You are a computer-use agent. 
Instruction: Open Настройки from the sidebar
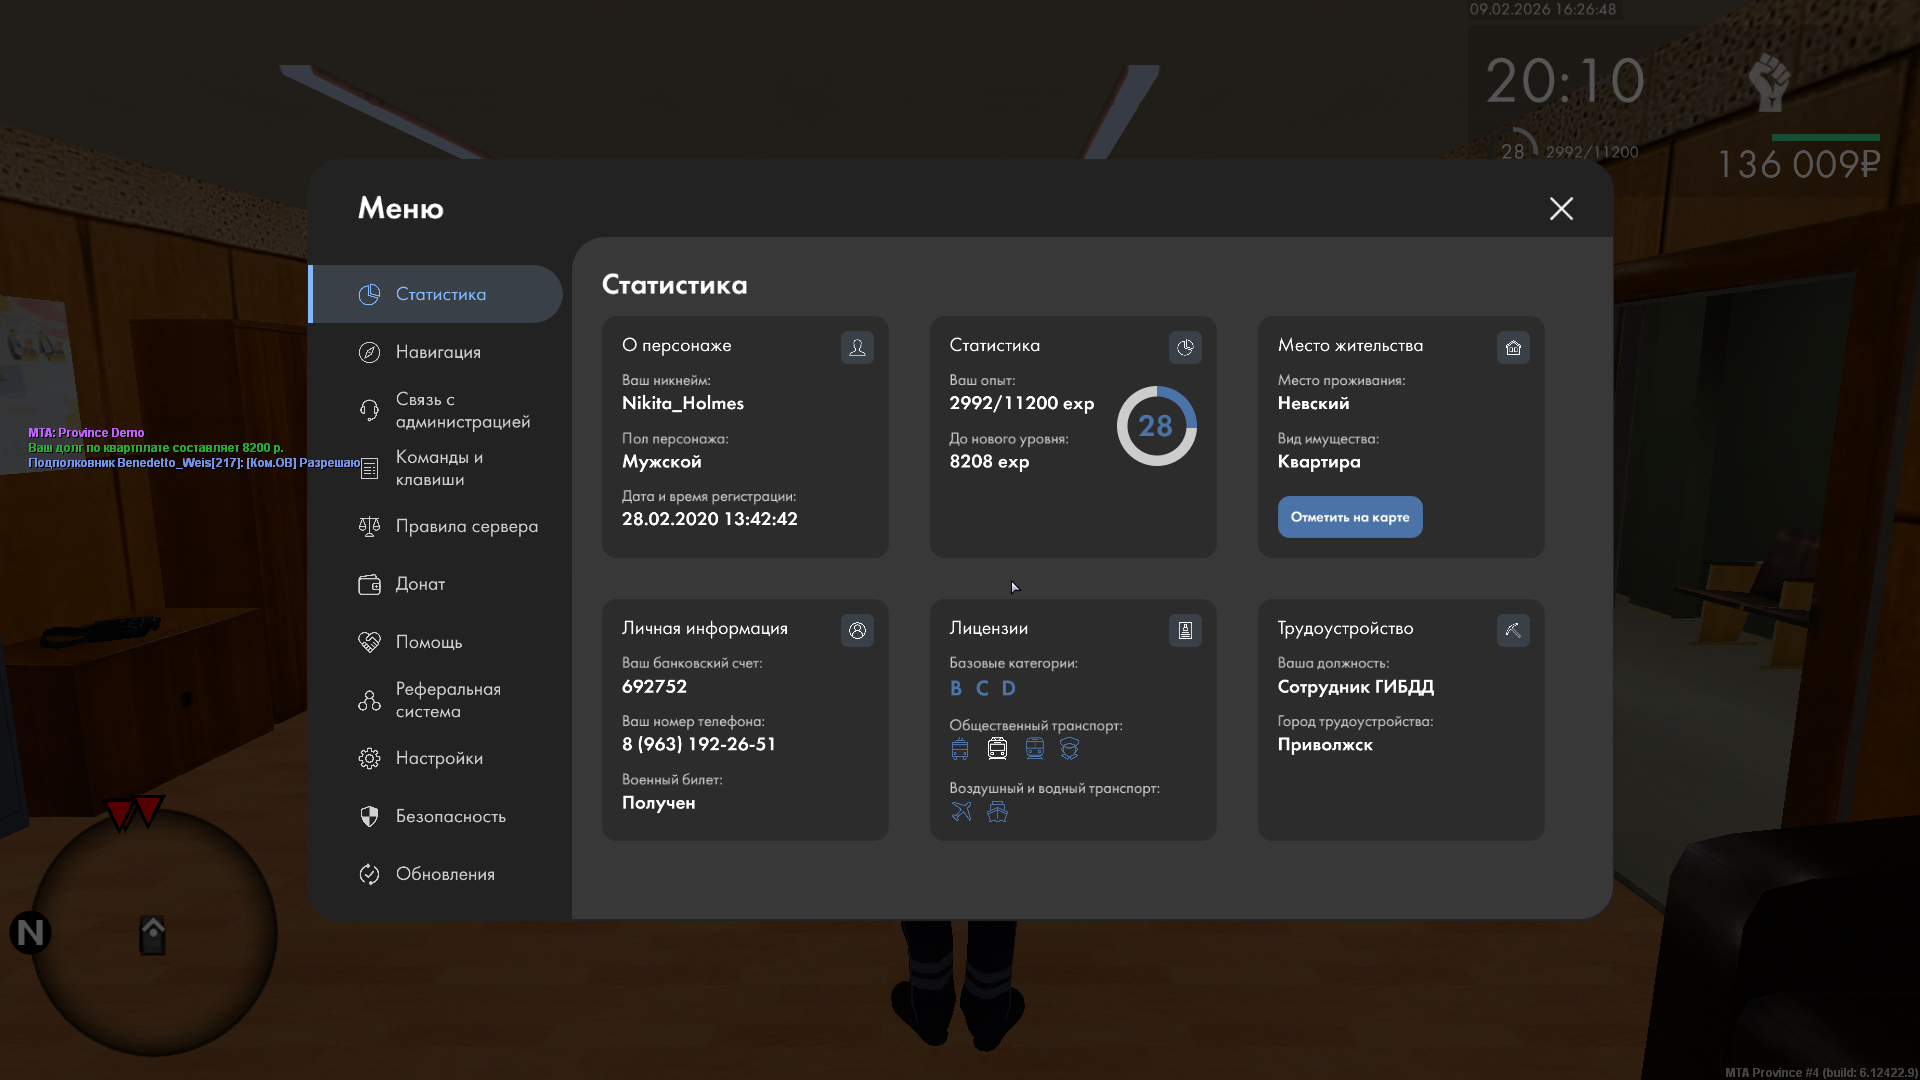click(x=439, y=758)
